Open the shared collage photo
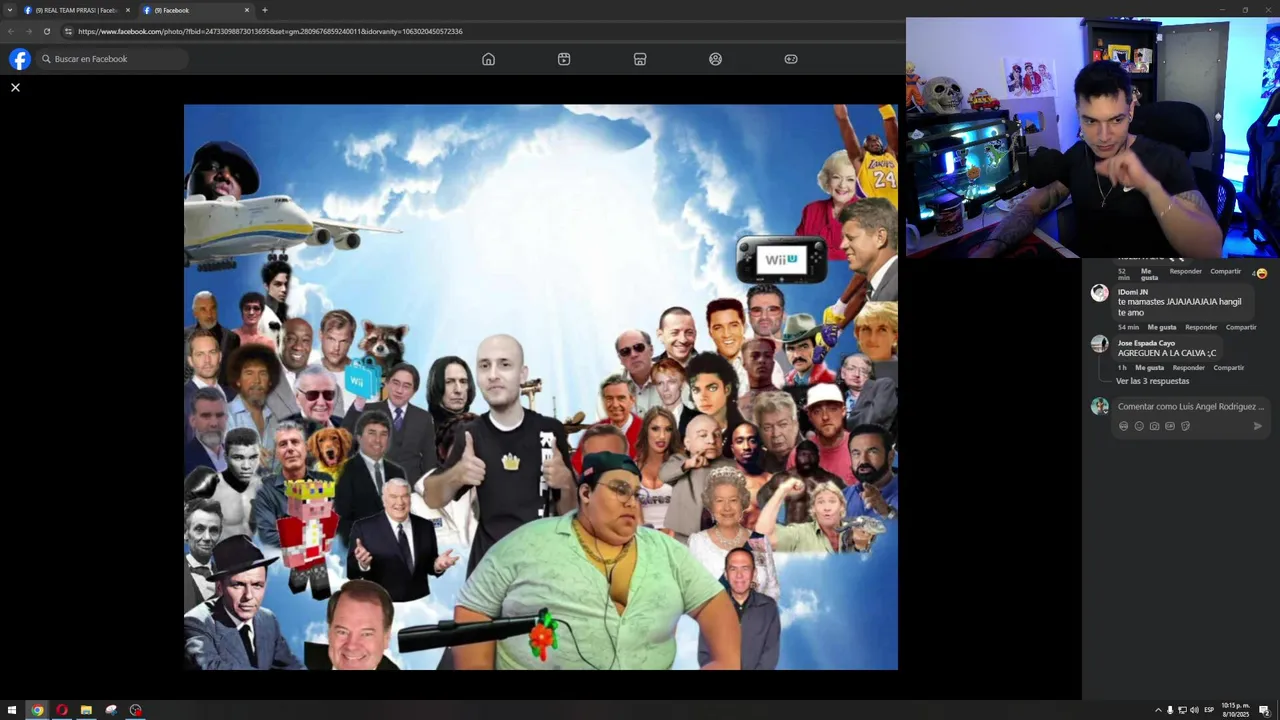The width and height of the screenshot is (1280, 720). click(x=541, y=387)
